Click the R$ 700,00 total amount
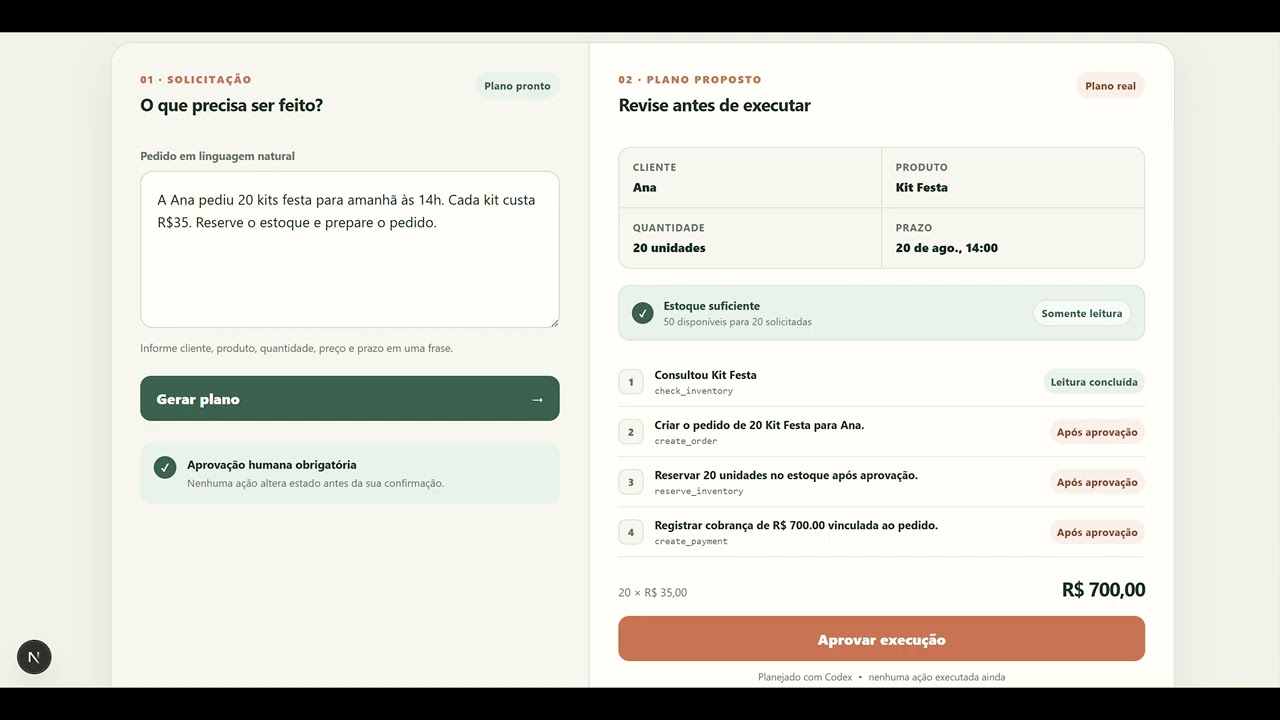Image resolution: width=1280 pixels, height=720 pixels. [1103, 590]
